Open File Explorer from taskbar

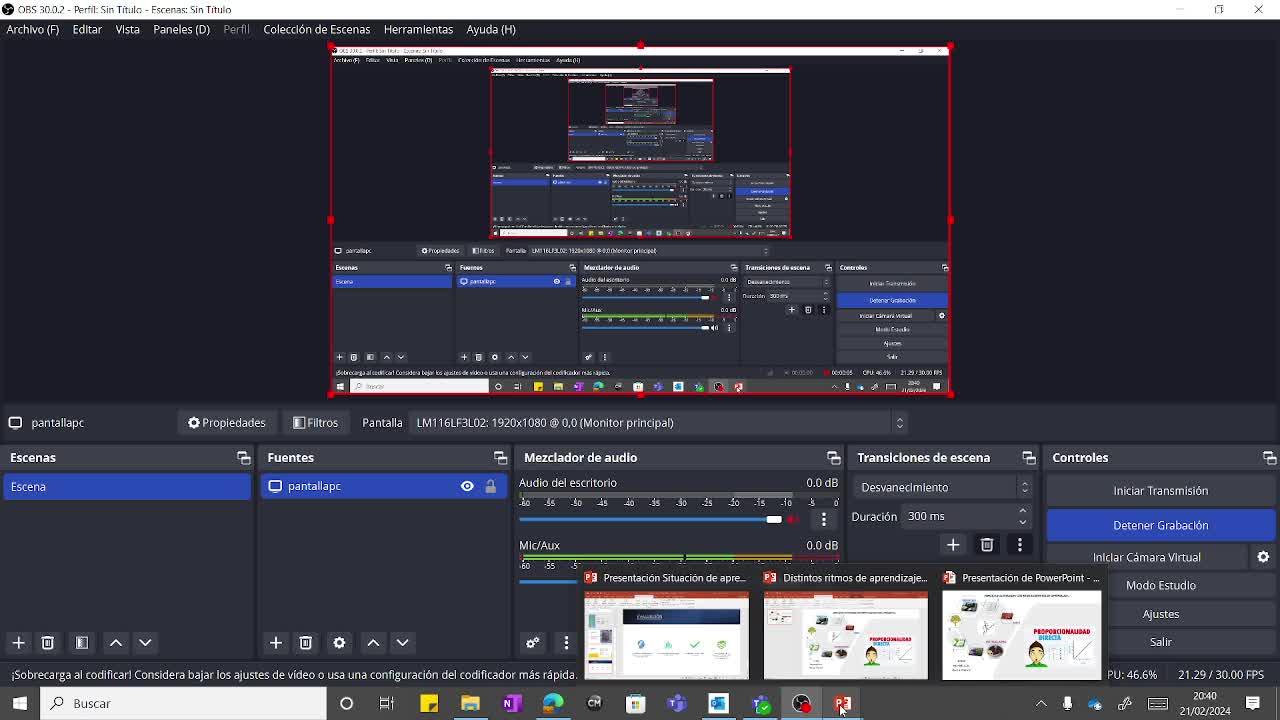click(470, 703)
